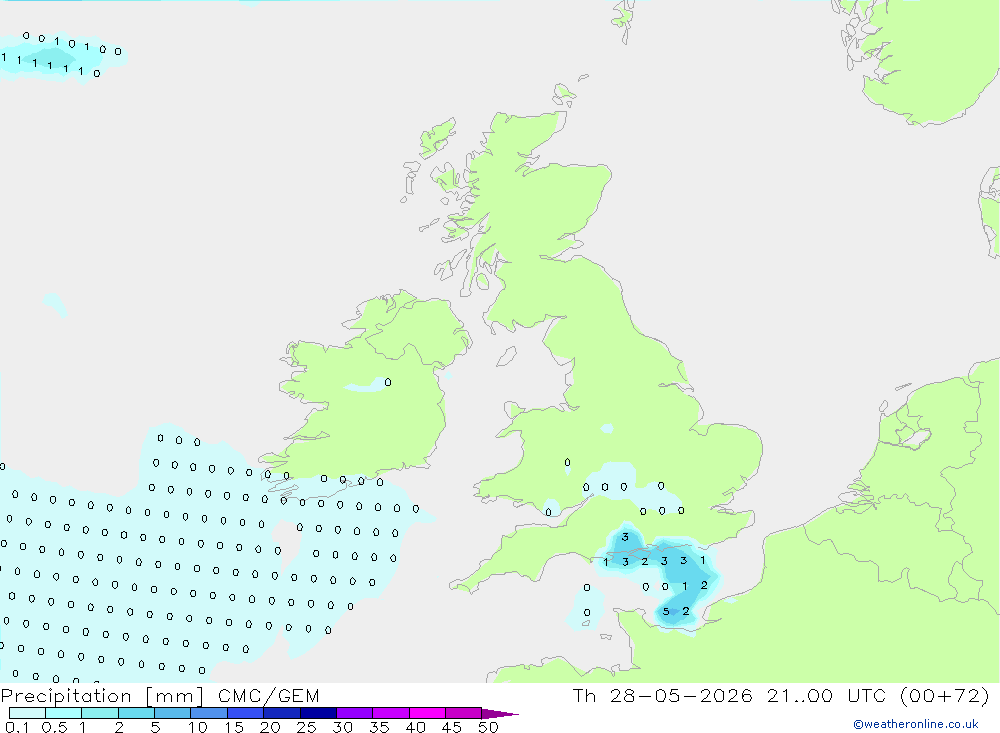Select the 20–25 mm legend color swatch
The width and height of the screenshot is (1000, 733).
click(281, 713)
